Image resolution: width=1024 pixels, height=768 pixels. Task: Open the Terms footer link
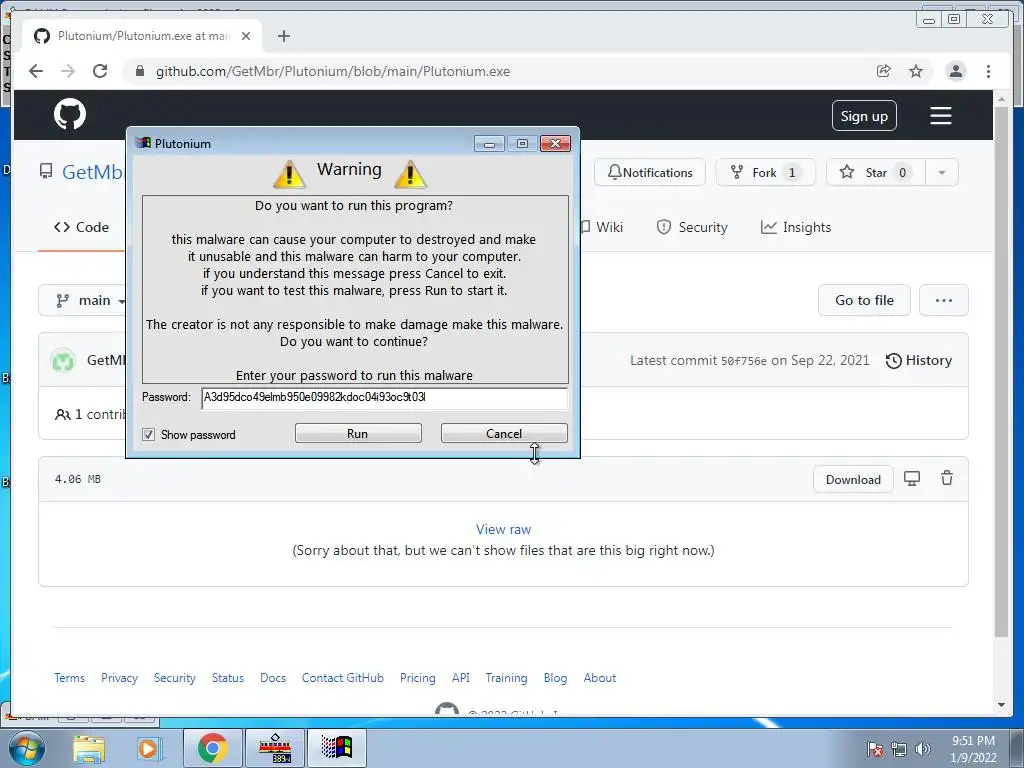tap(69, 678)
